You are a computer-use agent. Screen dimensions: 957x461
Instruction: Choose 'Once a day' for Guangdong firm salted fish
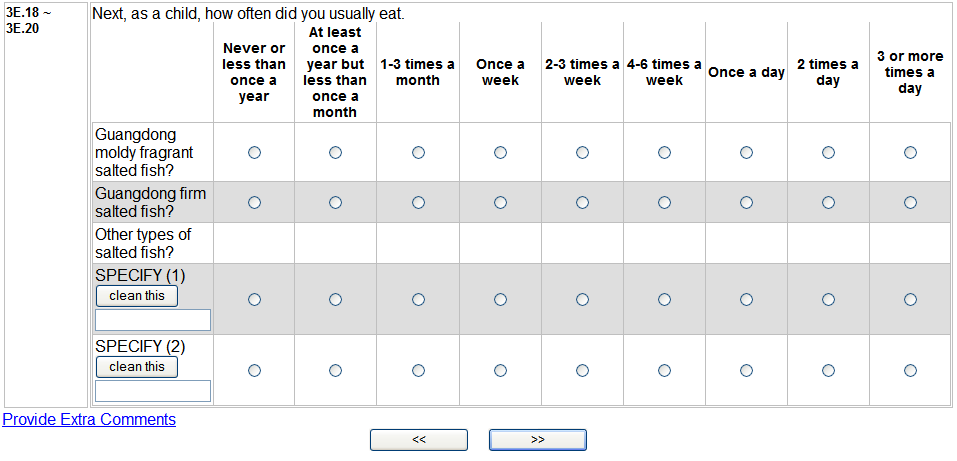[x=746, y=203]
